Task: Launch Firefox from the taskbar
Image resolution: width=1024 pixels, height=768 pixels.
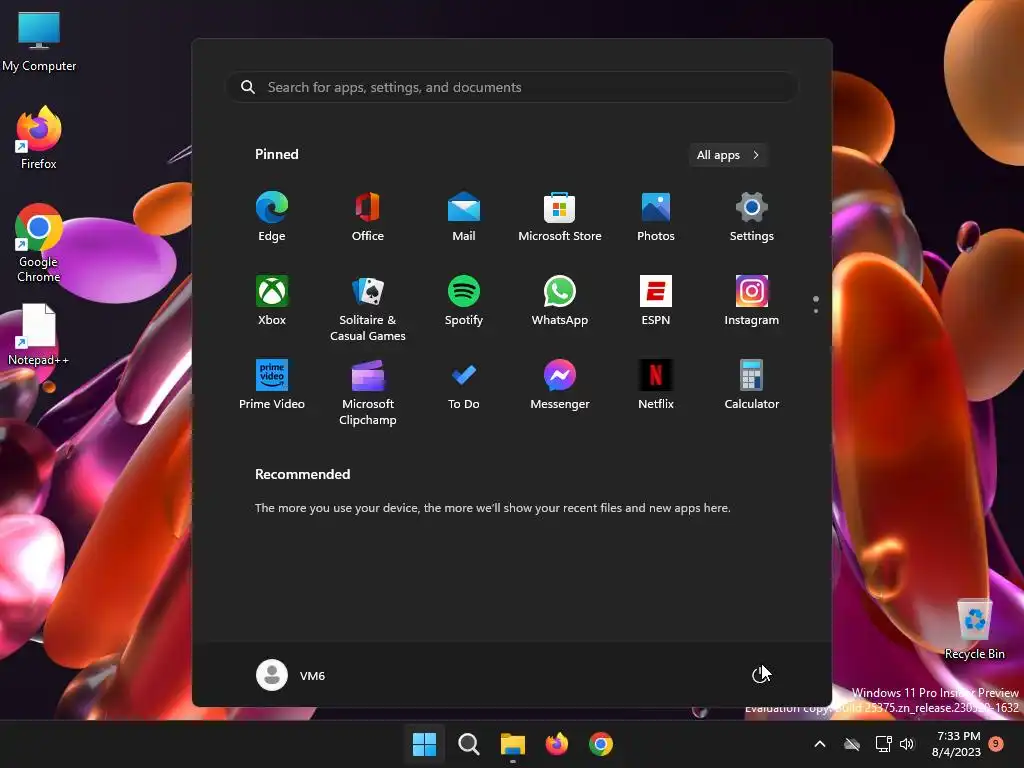Action: (556, 744)
